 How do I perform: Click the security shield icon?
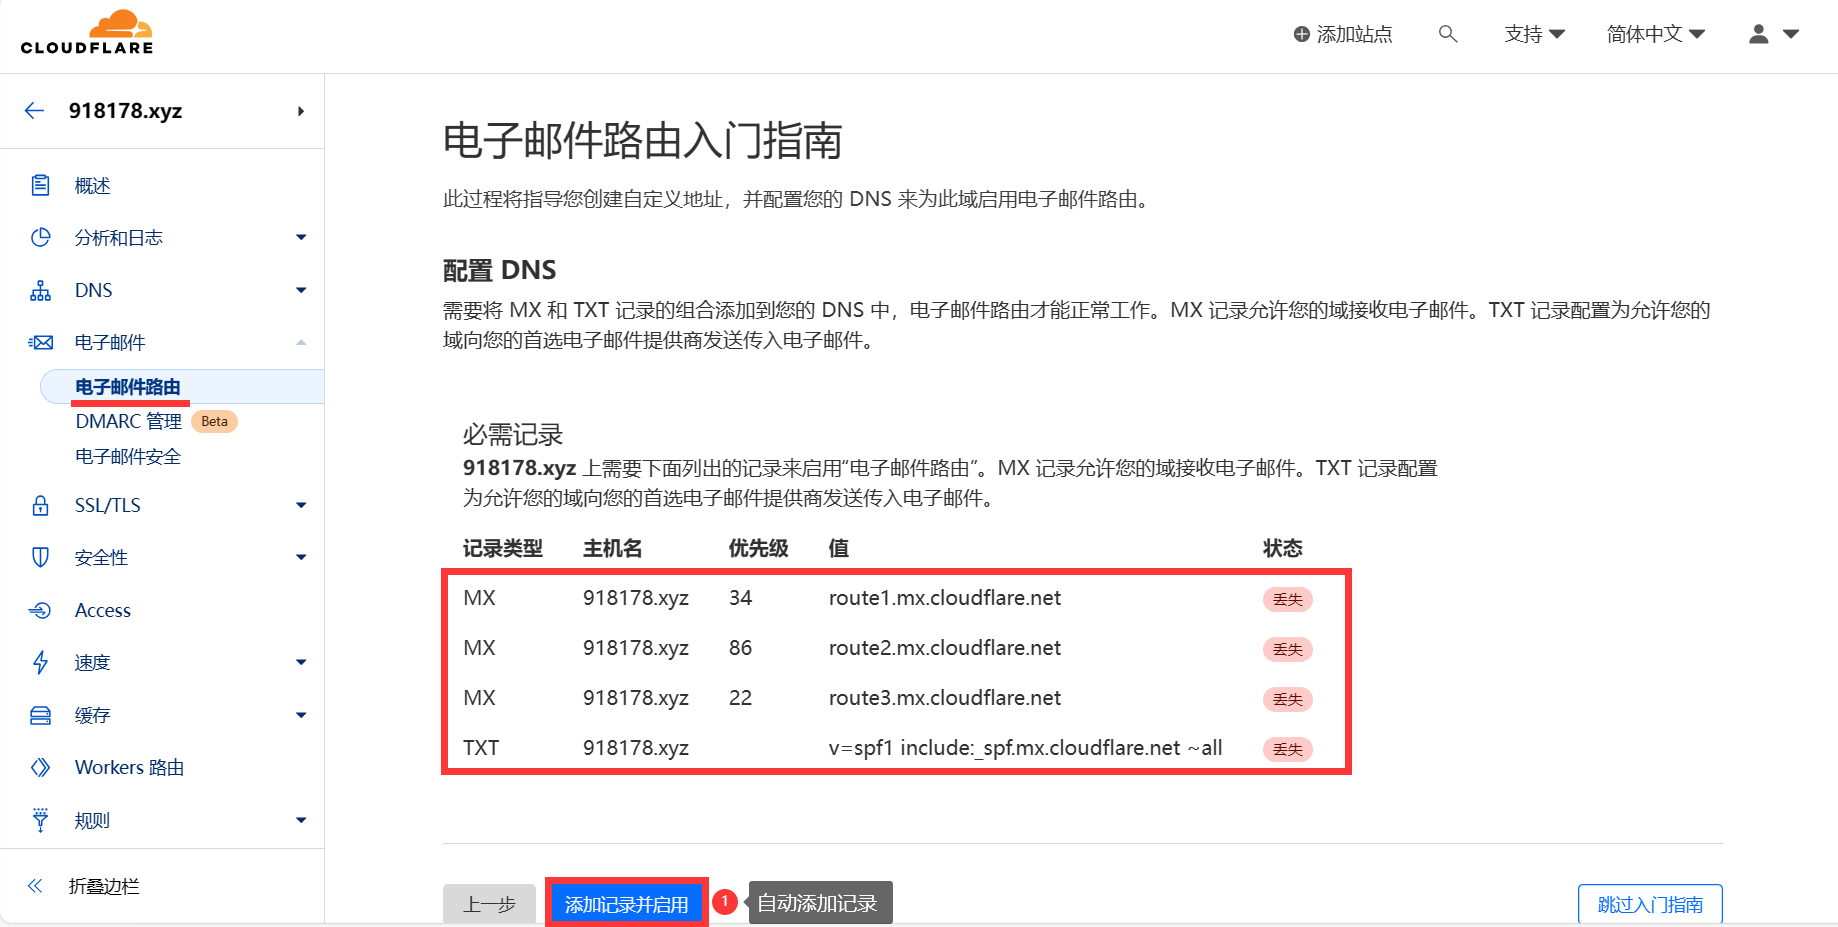tap(40, 557)
